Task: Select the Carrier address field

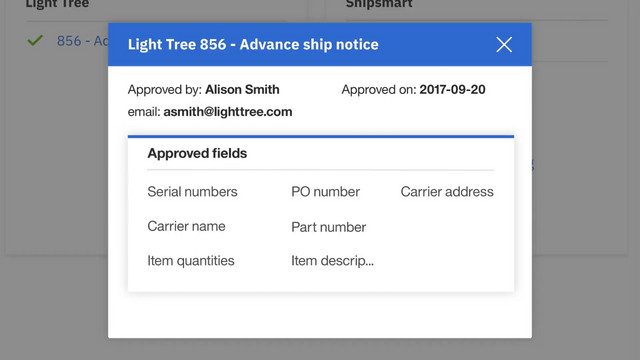Action: tap(447, 191)
